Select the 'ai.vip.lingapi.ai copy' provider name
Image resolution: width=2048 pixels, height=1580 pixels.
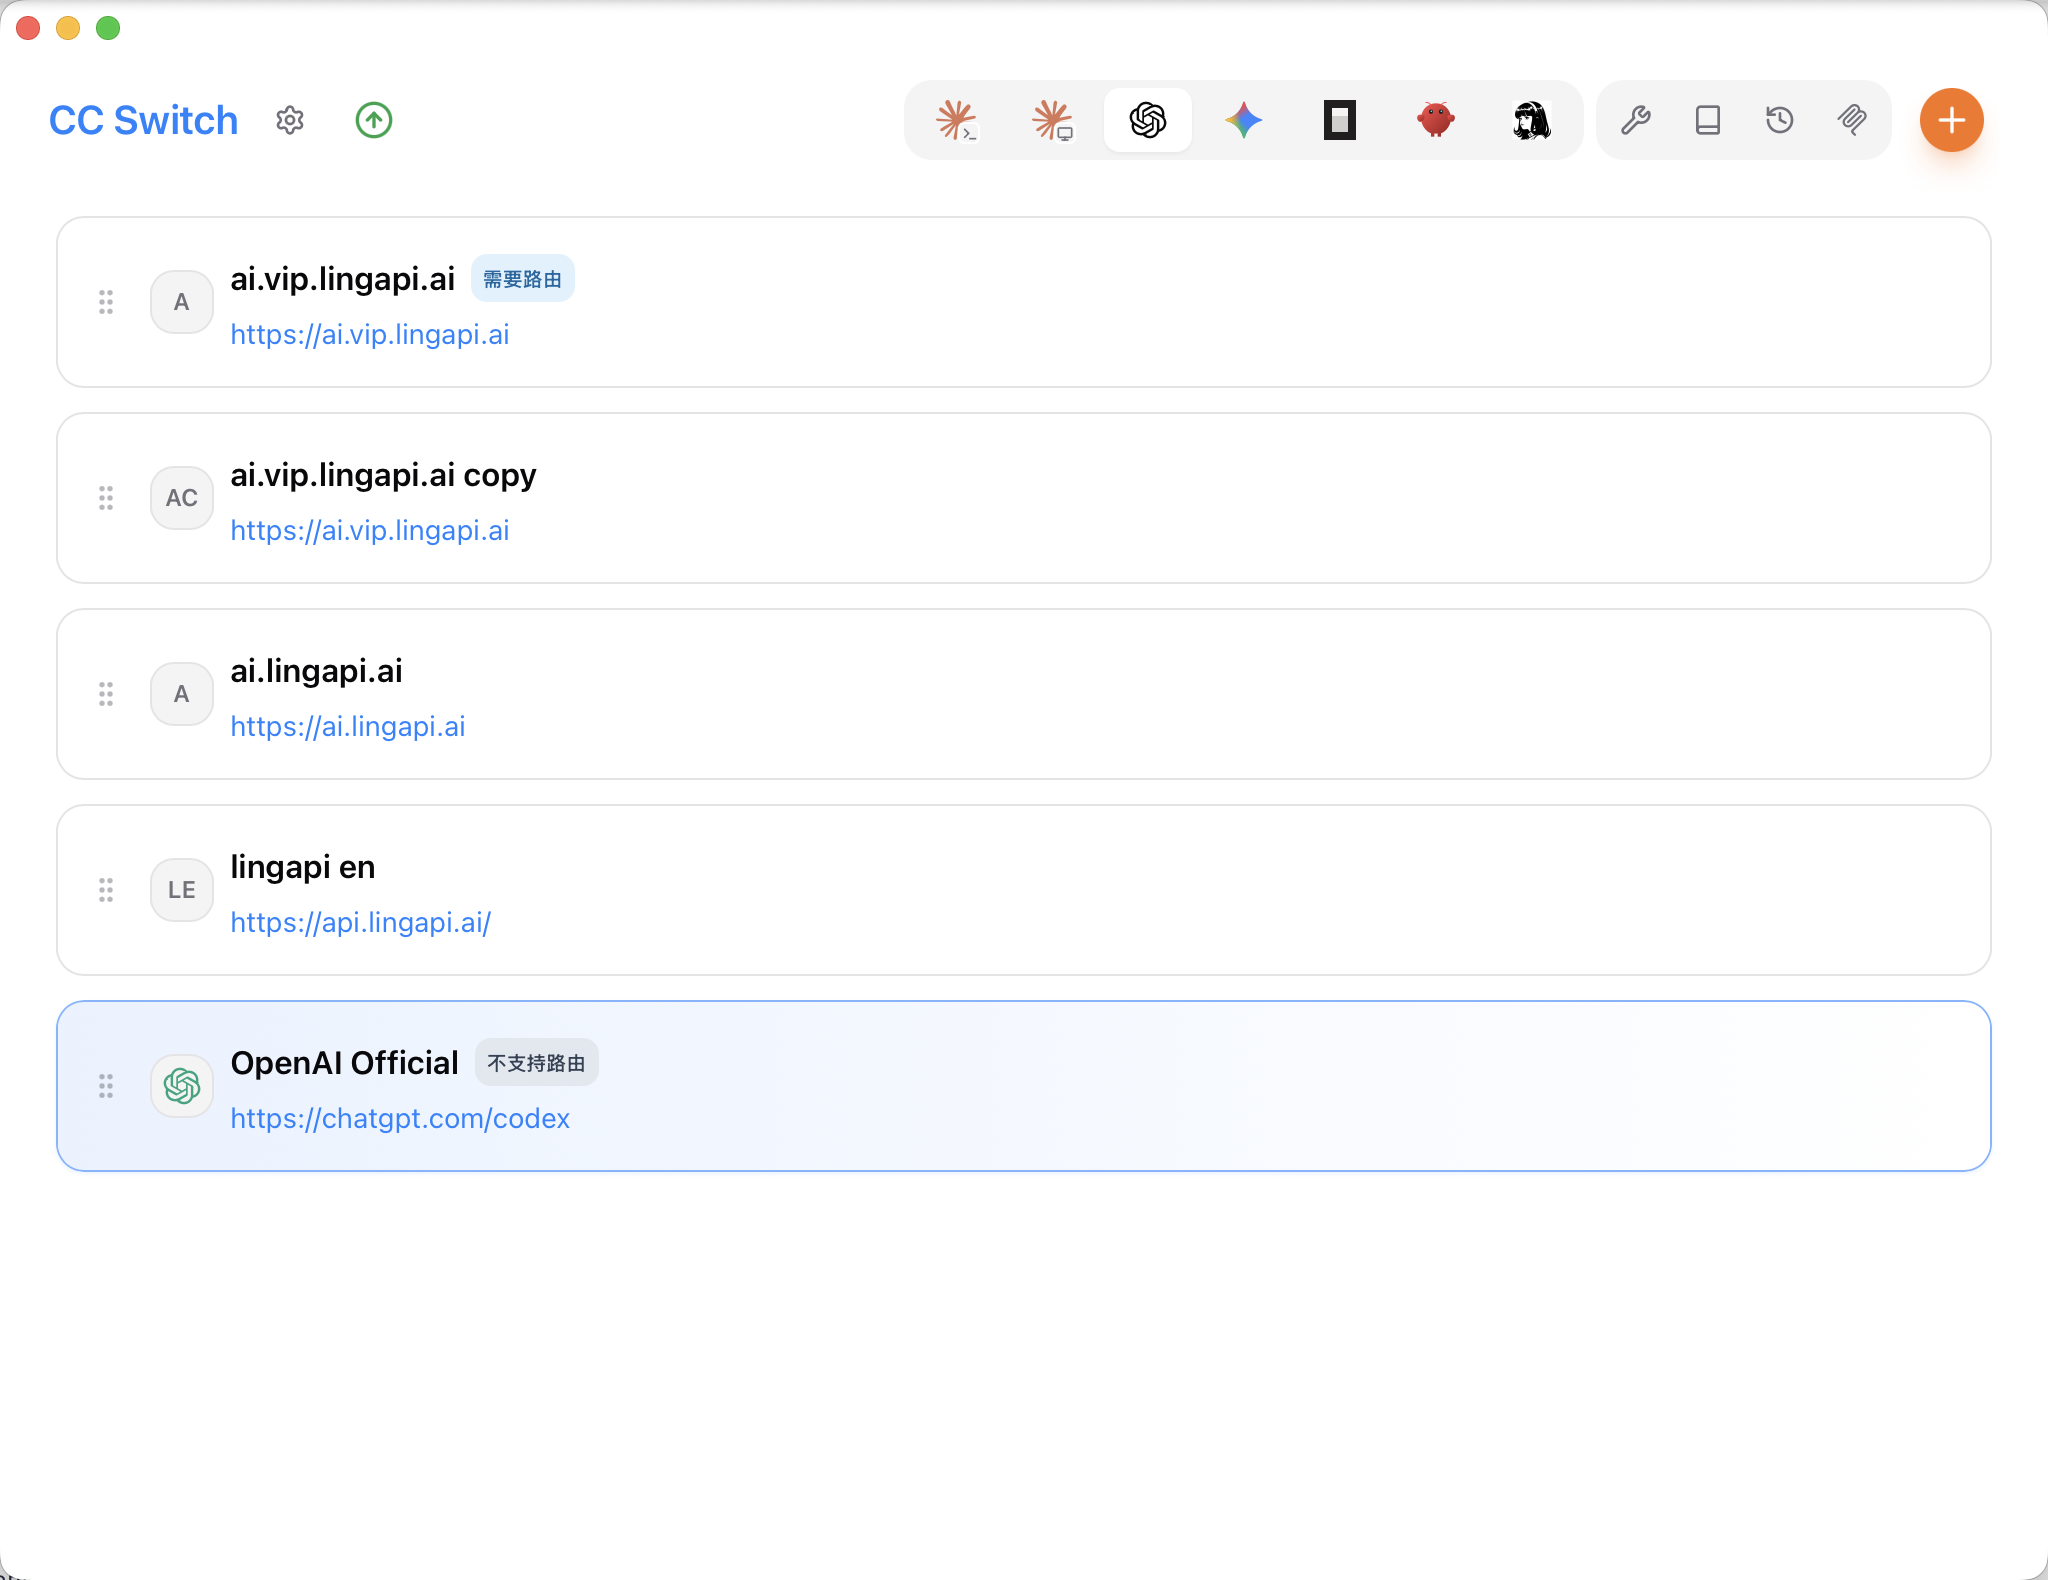pyautogui.click(x=384, y=475)
